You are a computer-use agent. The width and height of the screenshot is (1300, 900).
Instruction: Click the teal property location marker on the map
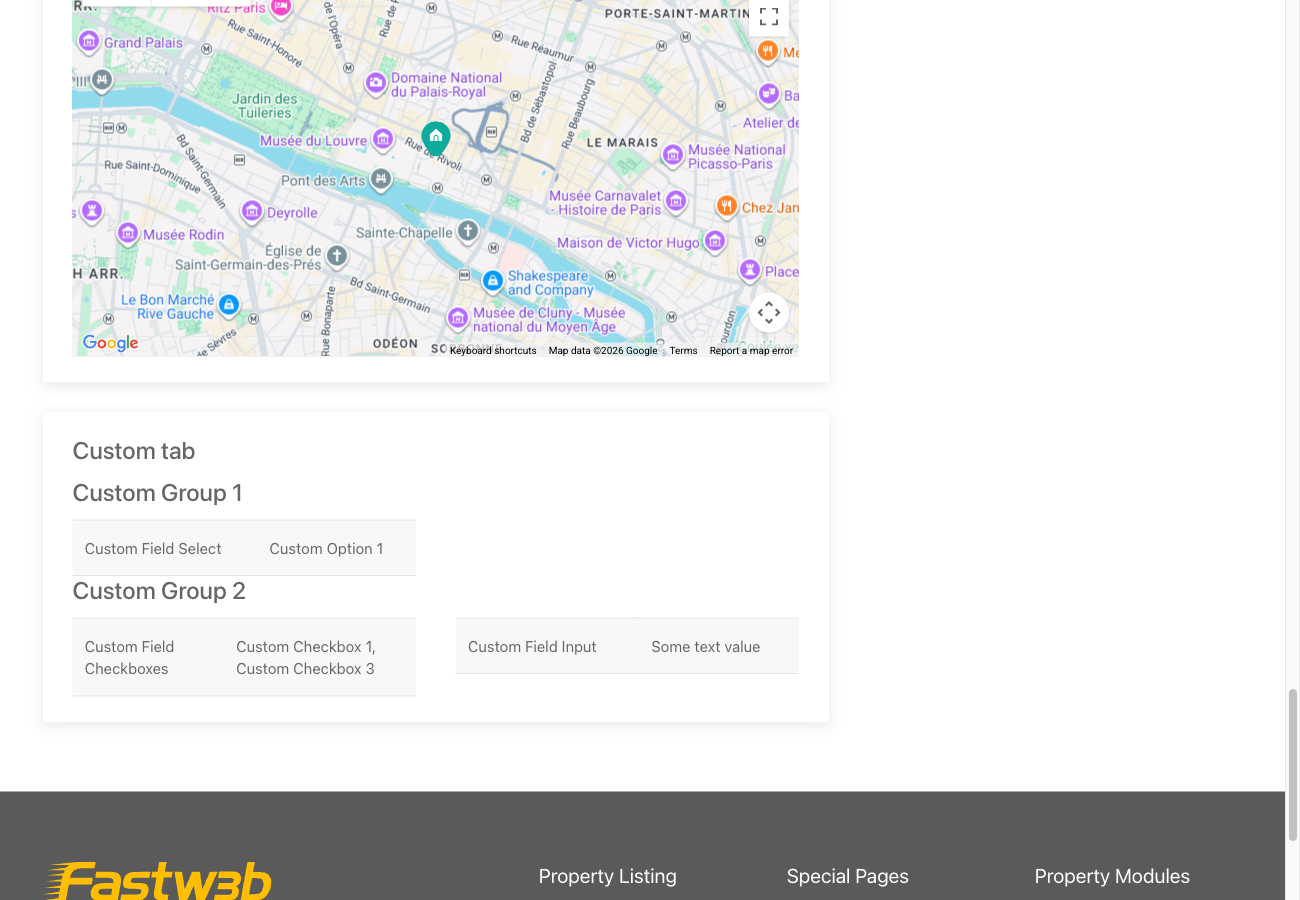(436, 138)
